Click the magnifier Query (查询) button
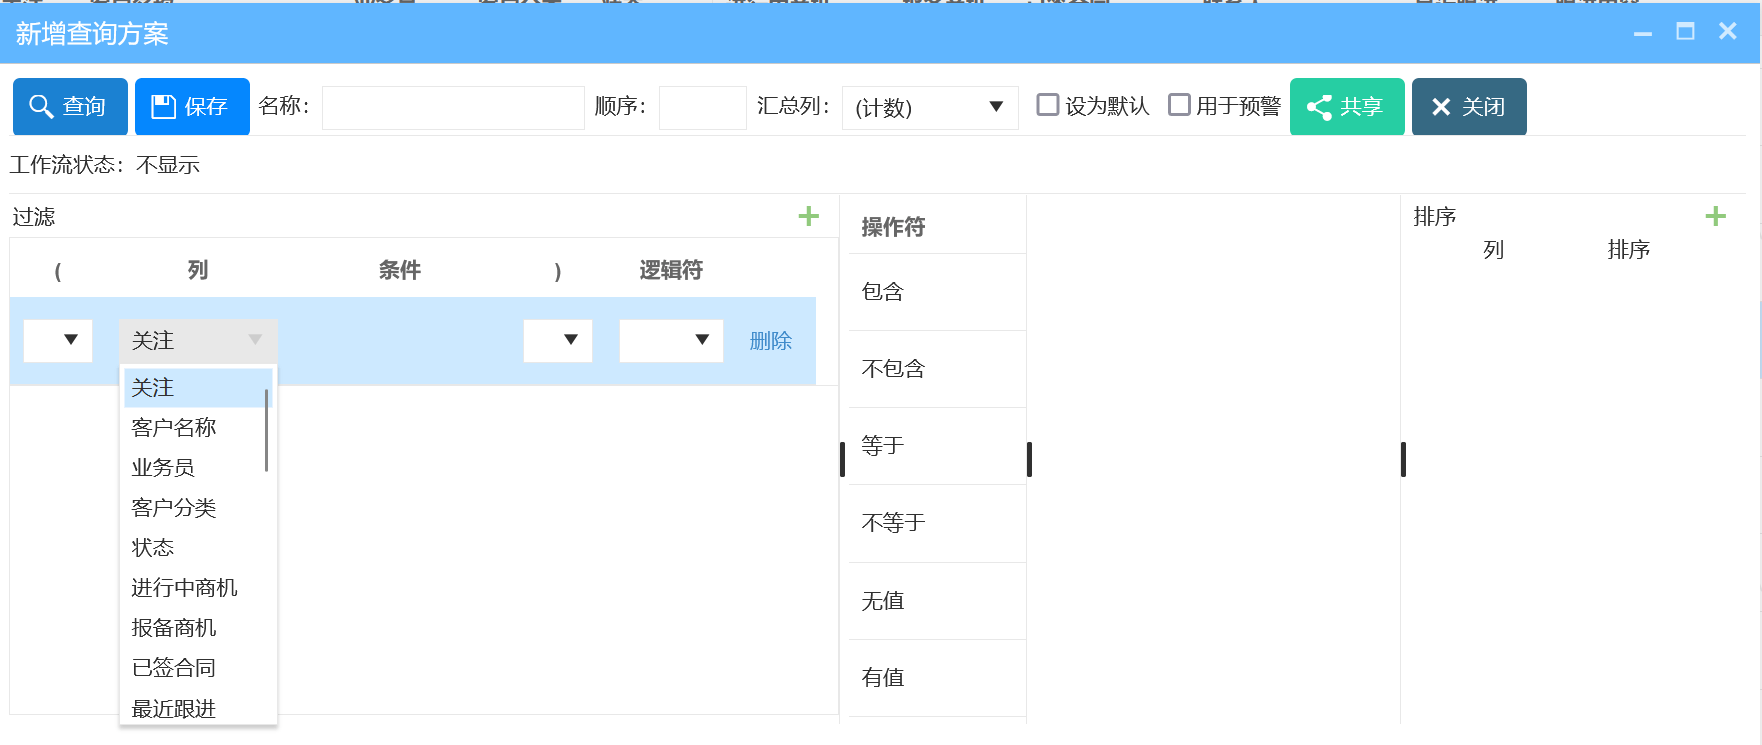The height and width of the screenshot is (745, 1762). [70, 106]
